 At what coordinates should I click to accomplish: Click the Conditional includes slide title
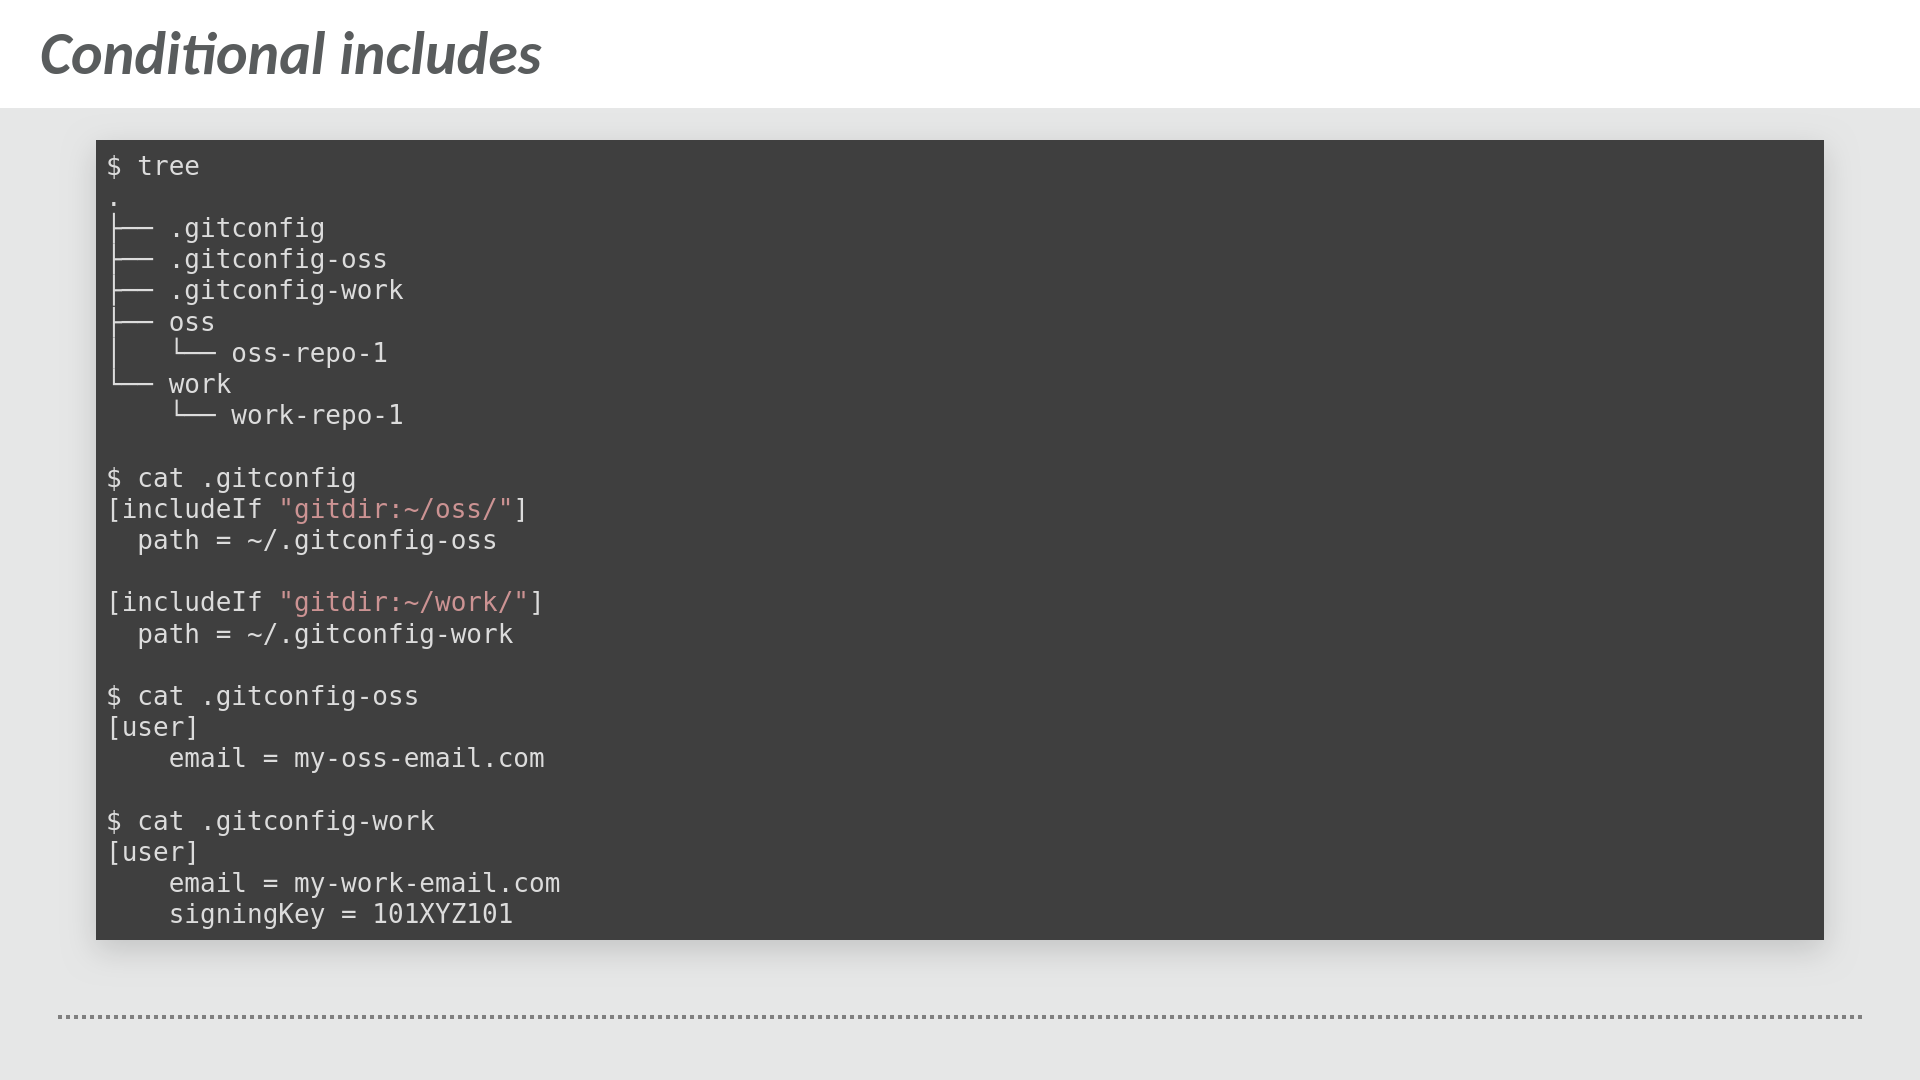point(290,54)
